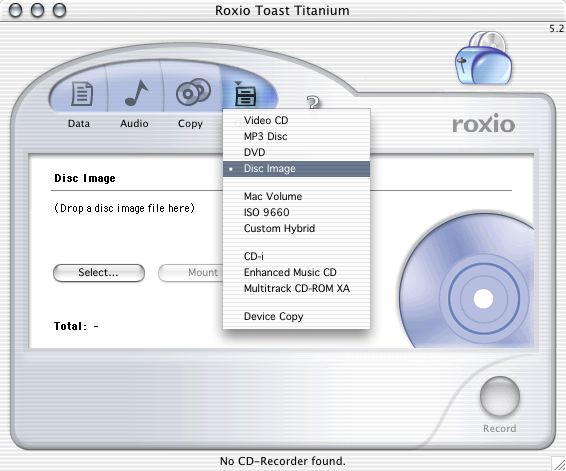Click the first window control button in title bar
566x471 pixels.
pos(15,10)
